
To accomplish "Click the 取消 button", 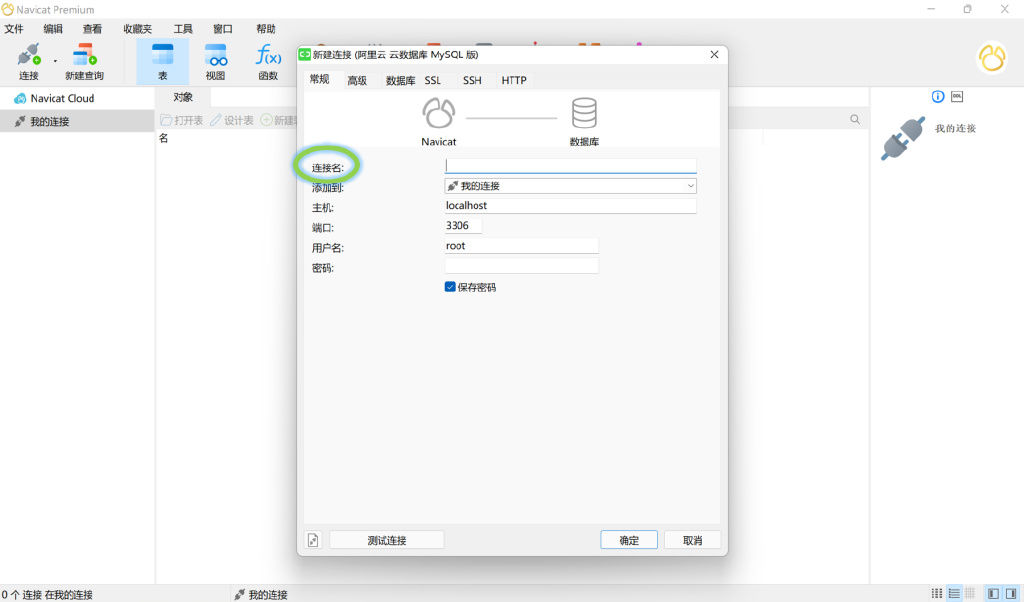I will pos(692,540).
